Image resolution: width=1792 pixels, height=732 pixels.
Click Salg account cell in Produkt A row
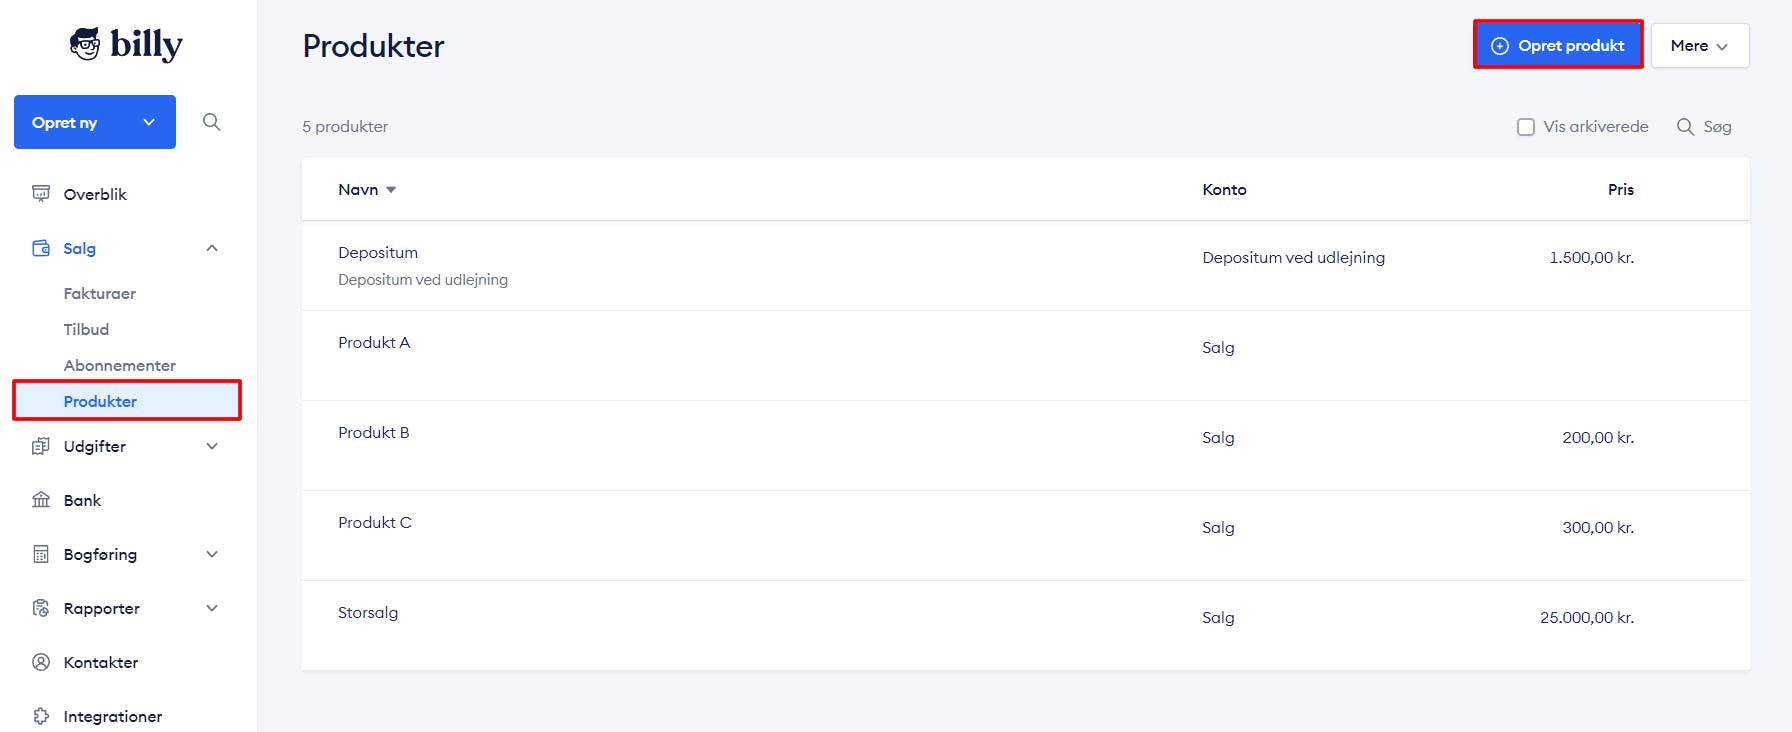(1218, 347)
